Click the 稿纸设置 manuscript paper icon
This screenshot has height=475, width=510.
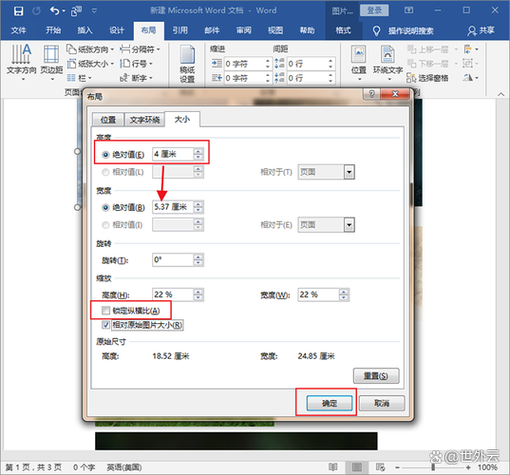(x=187, y=64)
